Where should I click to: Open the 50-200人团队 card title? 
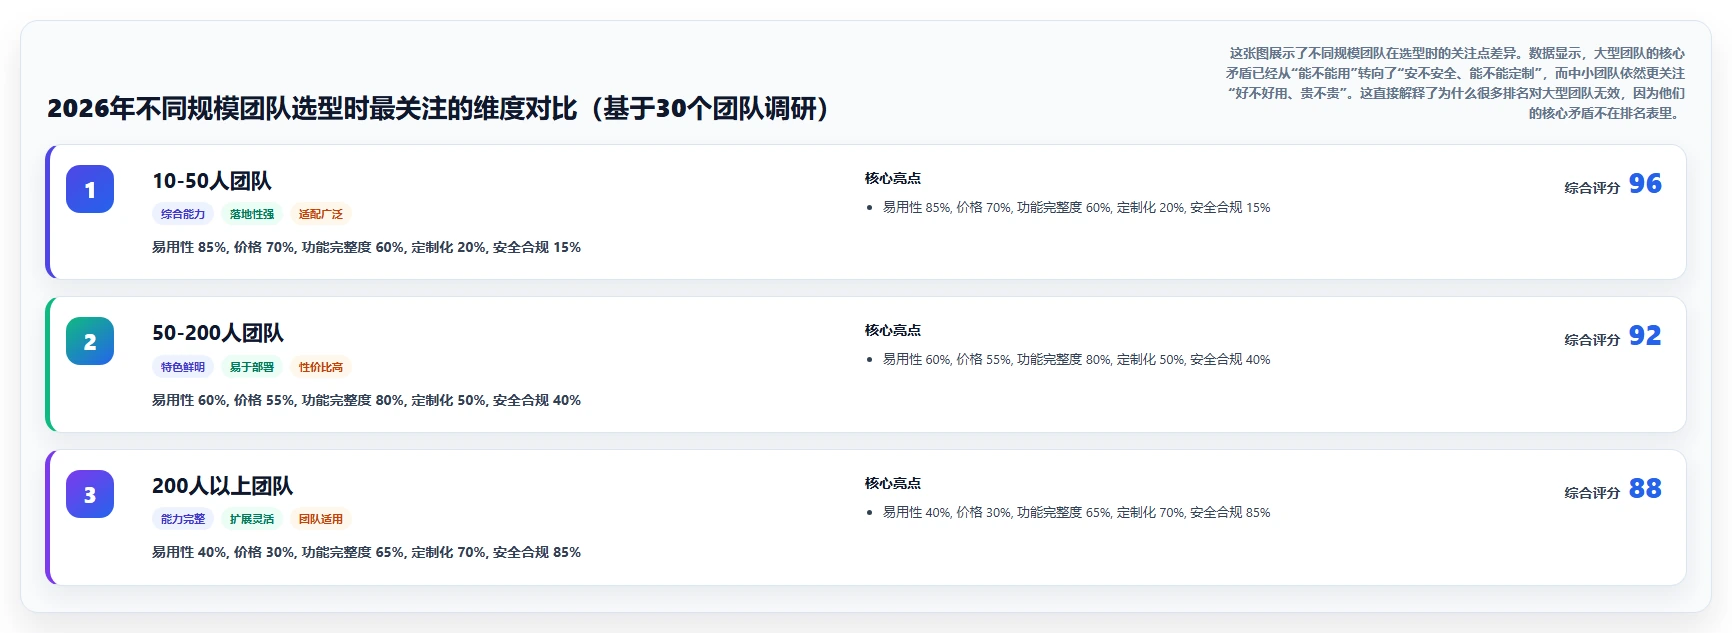pyautogui.click(x=218, y=333)
